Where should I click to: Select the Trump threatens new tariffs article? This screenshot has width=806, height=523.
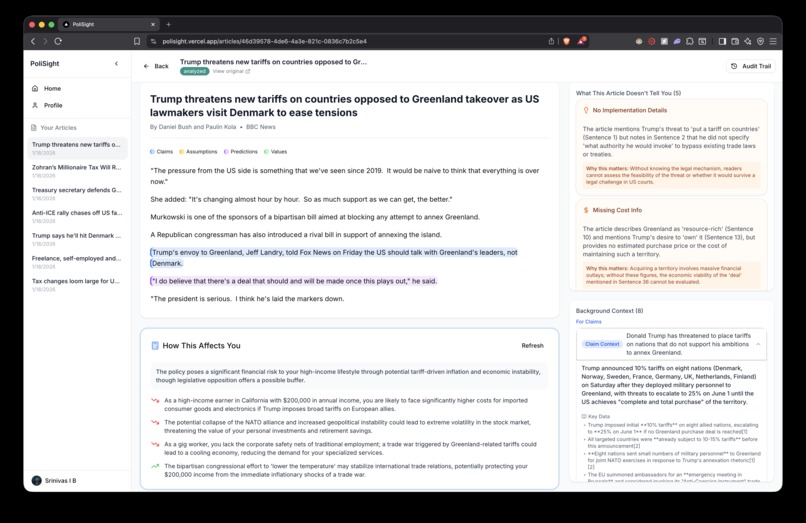pos(77,148)
